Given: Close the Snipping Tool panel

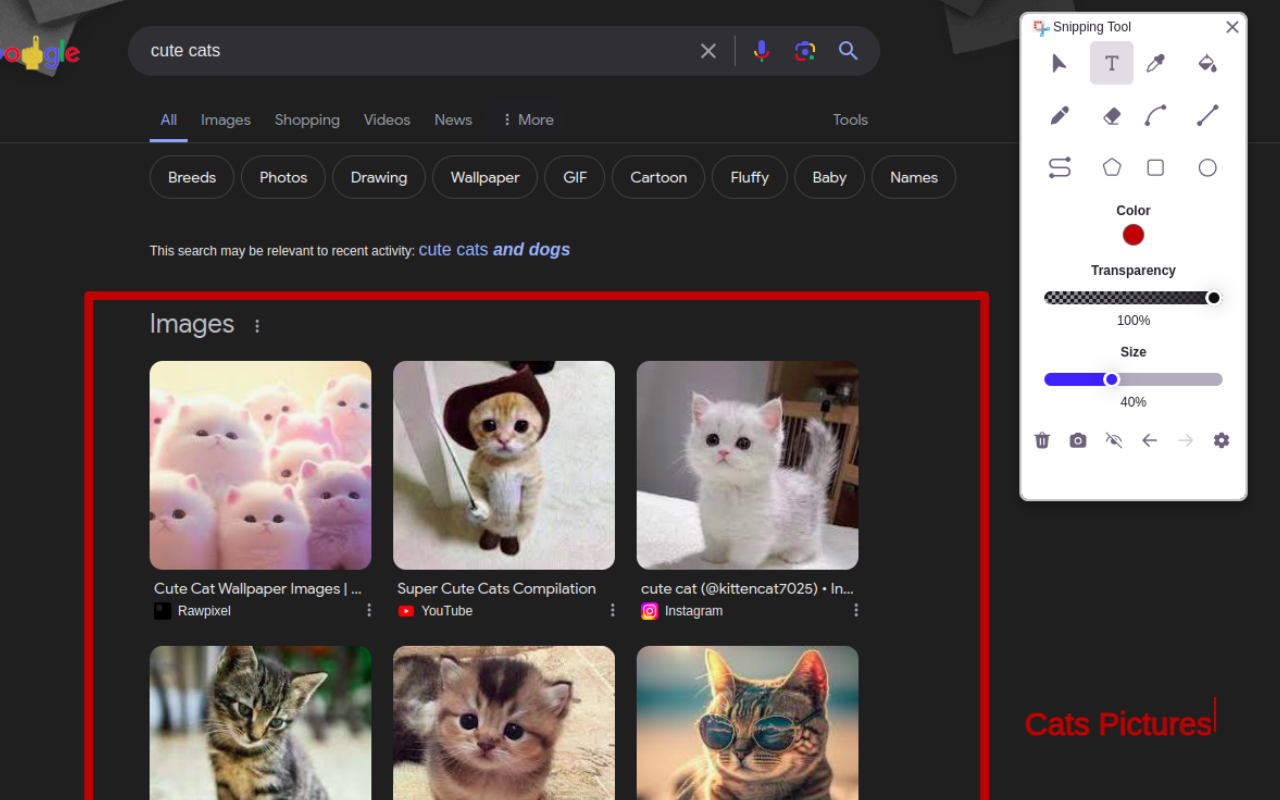Looking at the screenshot, I should coord(1232,27).
